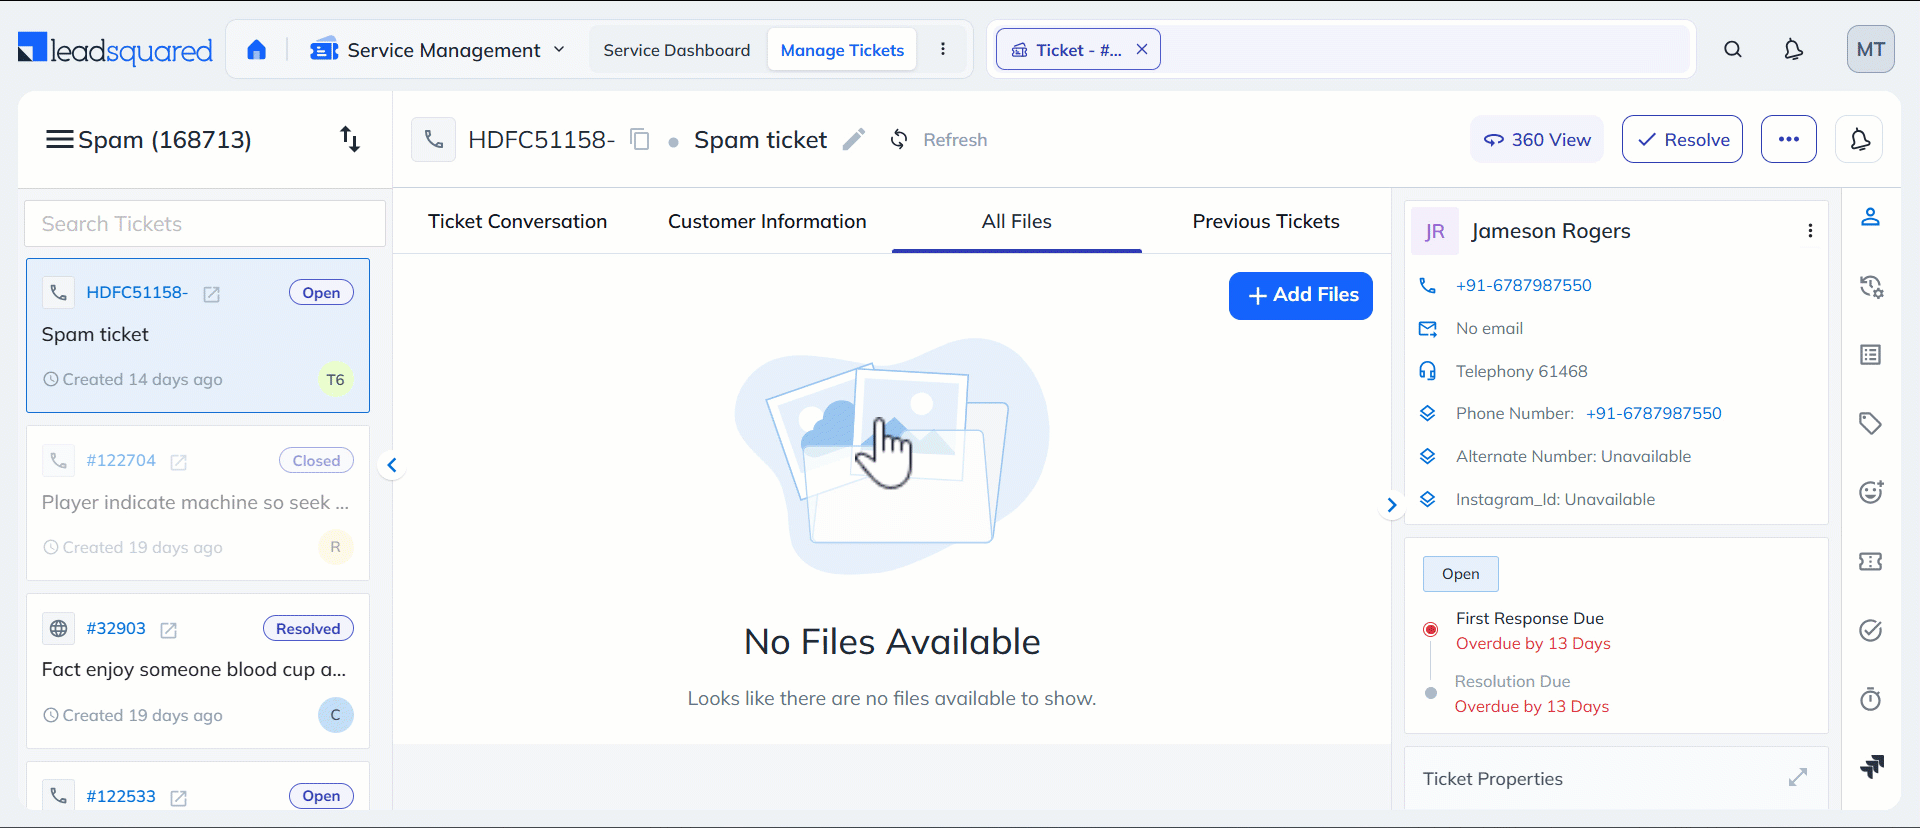Open the search magnifier in header
The image size is (1920, 828).
[1733, 50]
